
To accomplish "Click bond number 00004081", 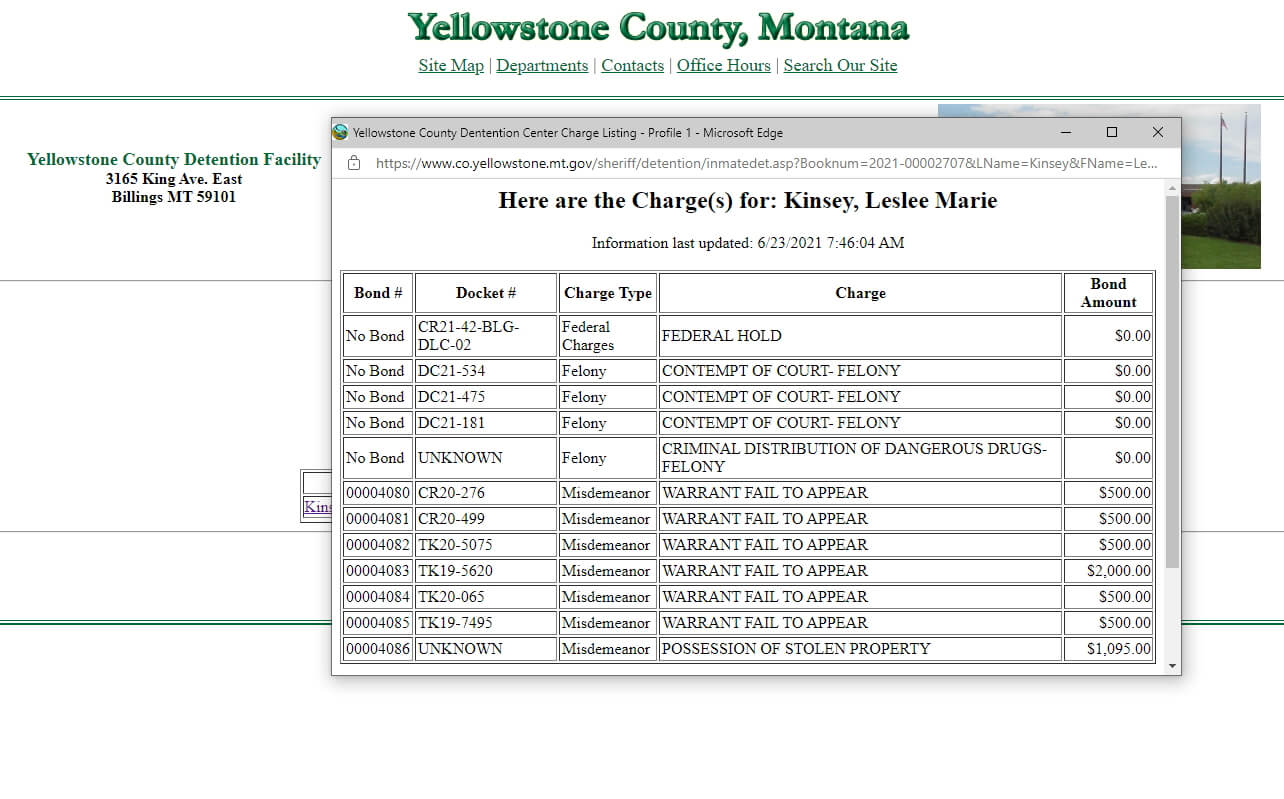I will coord(378,519).
